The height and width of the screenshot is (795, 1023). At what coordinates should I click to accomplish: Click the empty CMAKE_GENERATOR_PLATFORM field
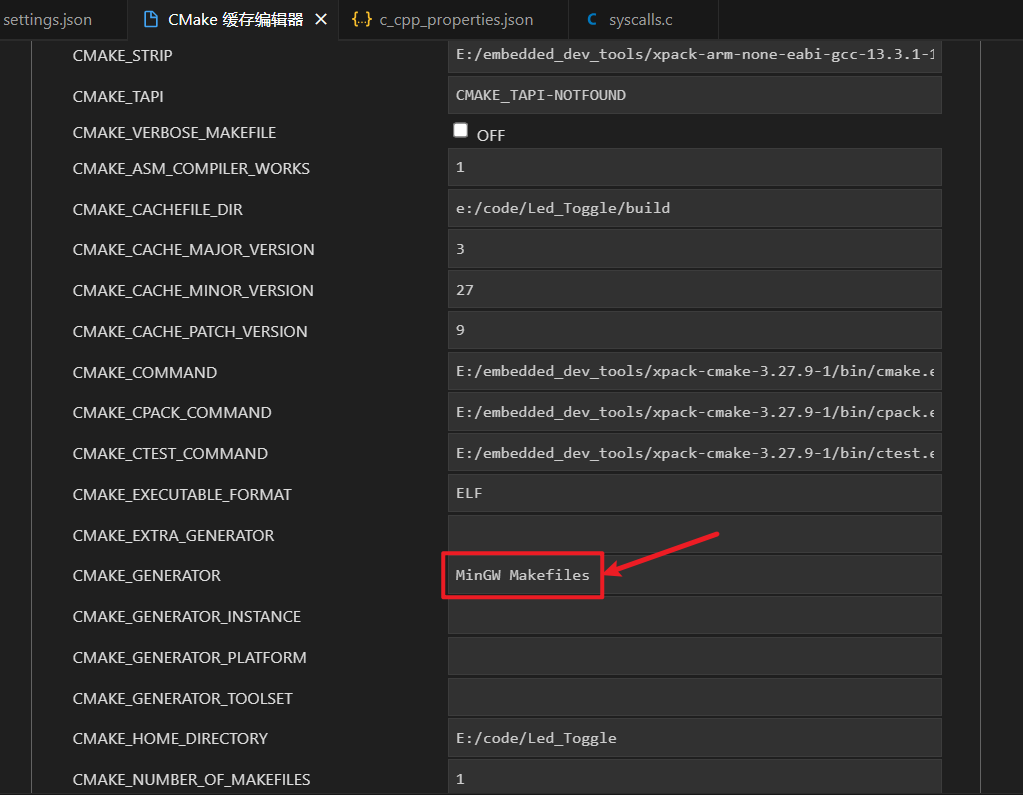[x=695, y=657]
